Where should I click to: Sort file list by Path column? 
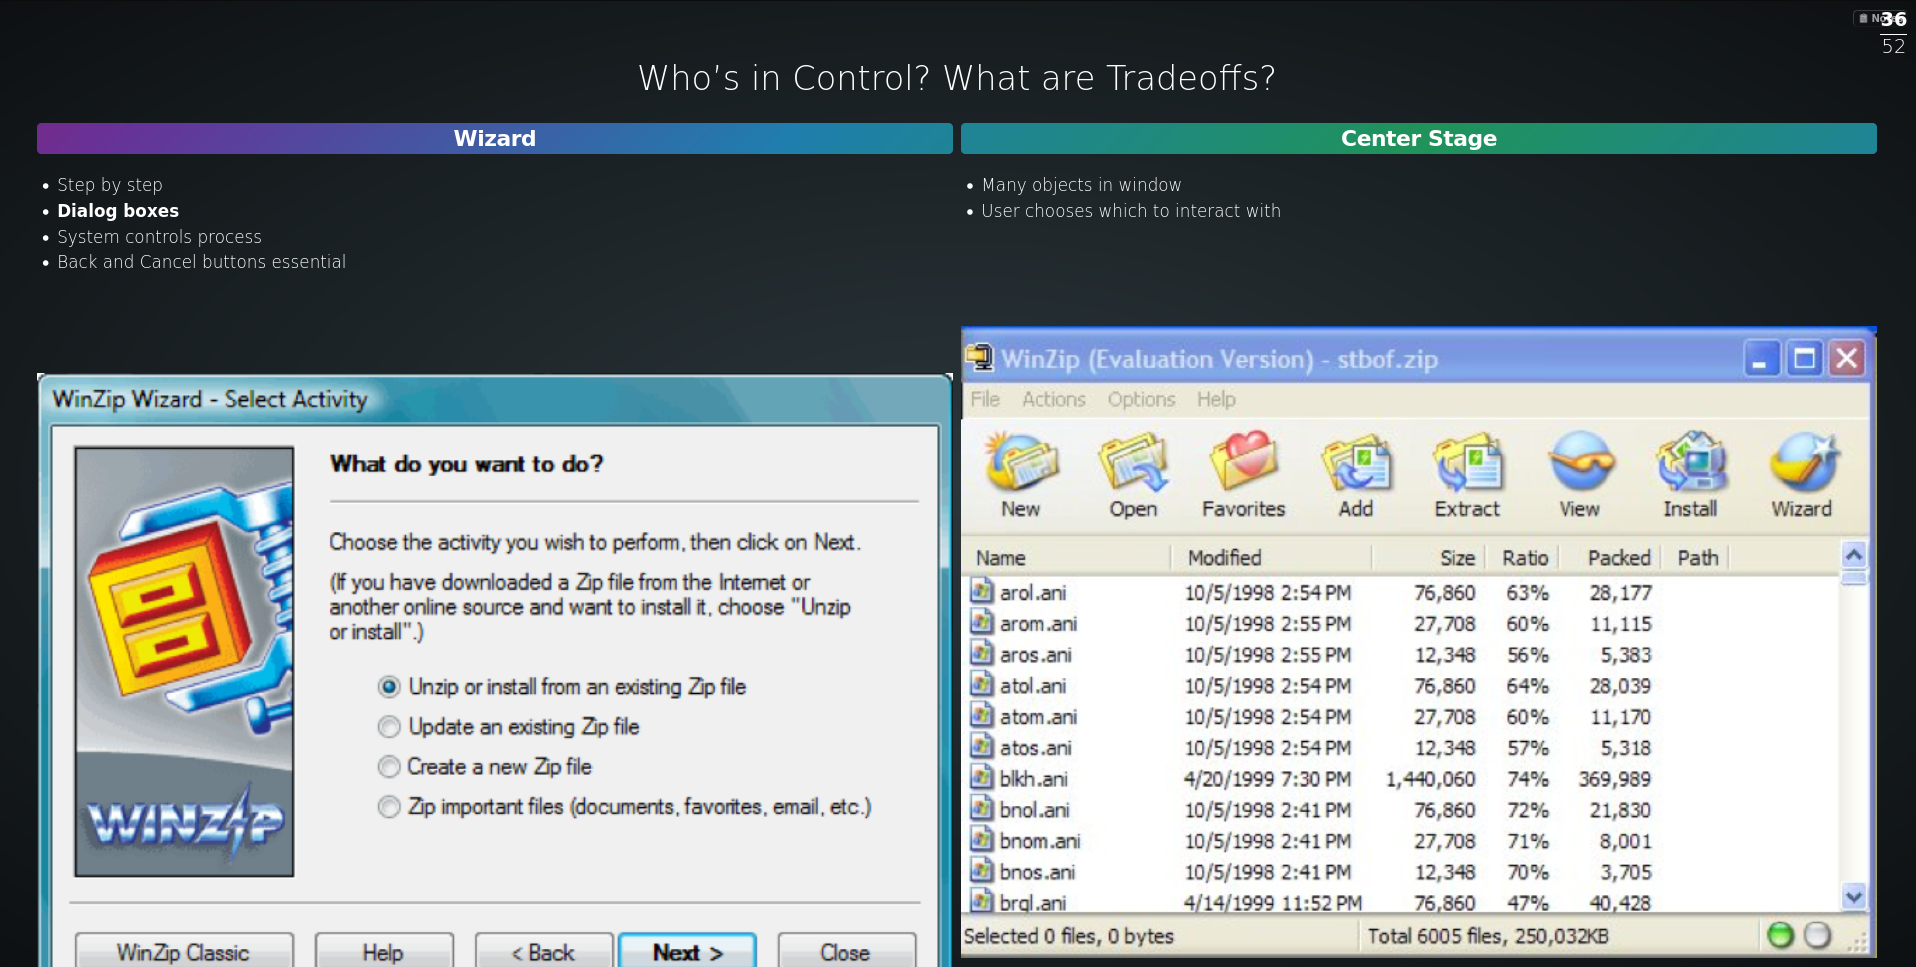(1697, 558)
